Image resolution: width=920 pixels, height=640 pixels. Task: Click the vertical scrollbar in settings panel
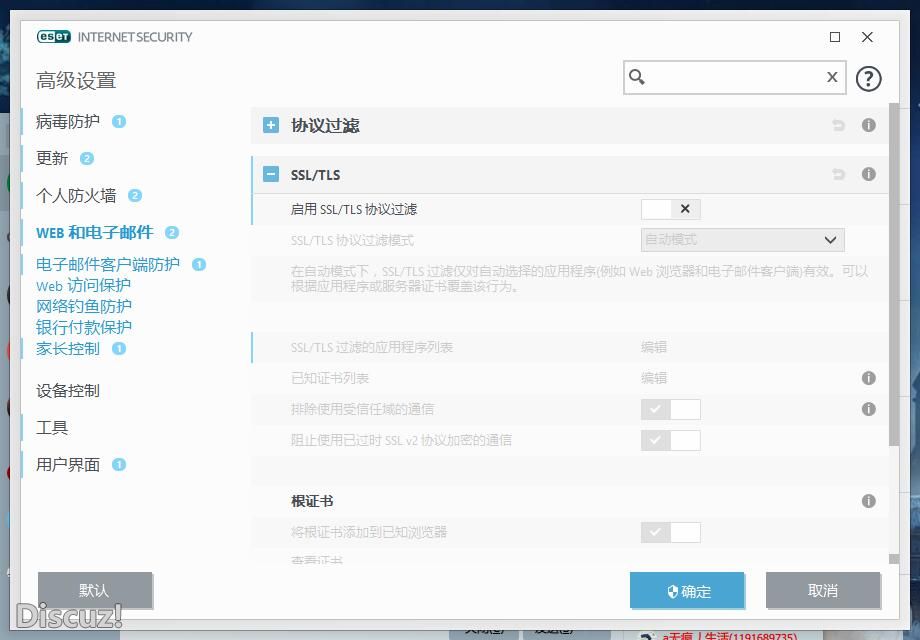pyautogui.click(x=893, y=300)
